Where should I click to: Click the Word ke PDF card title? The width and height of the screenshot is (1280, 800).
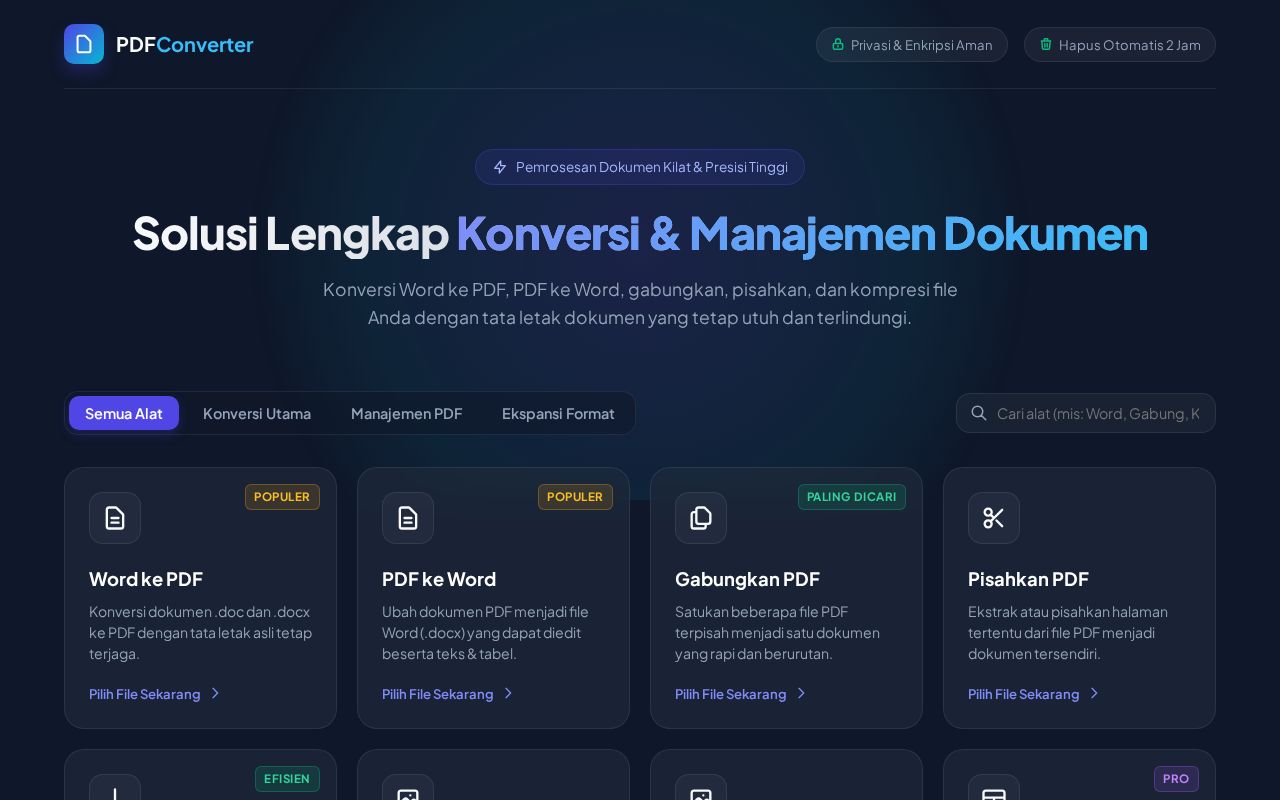(x=146, y=579)
